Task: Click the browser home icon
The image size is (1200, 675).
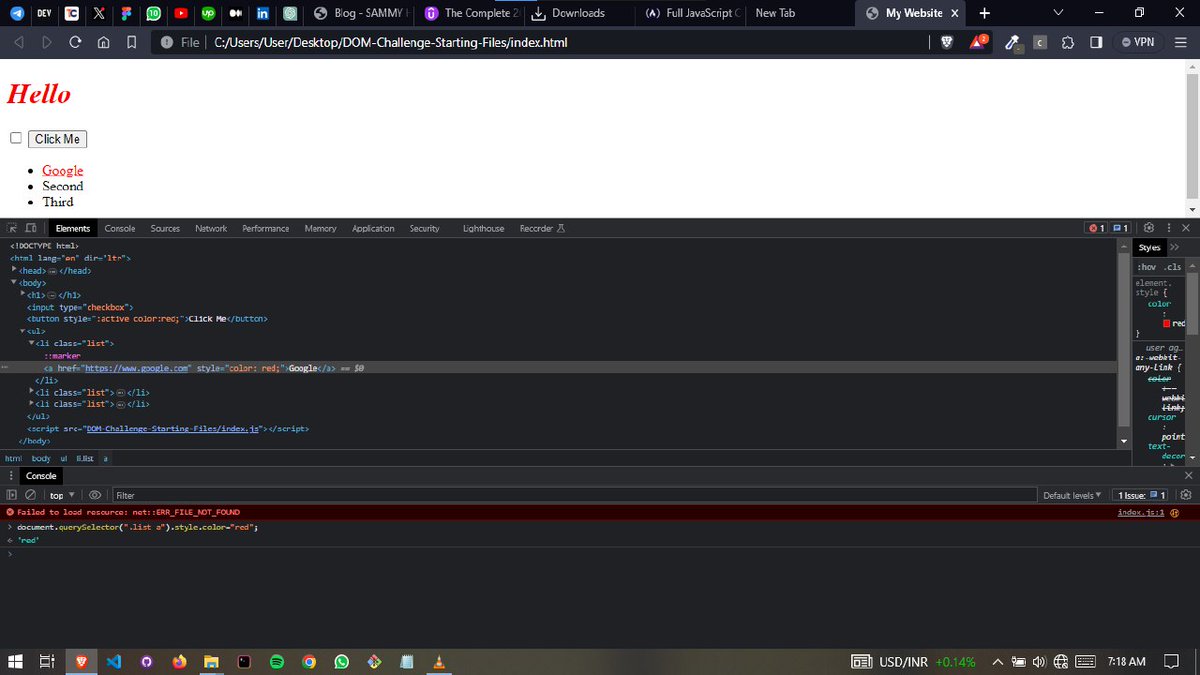Action: [104, 42]
